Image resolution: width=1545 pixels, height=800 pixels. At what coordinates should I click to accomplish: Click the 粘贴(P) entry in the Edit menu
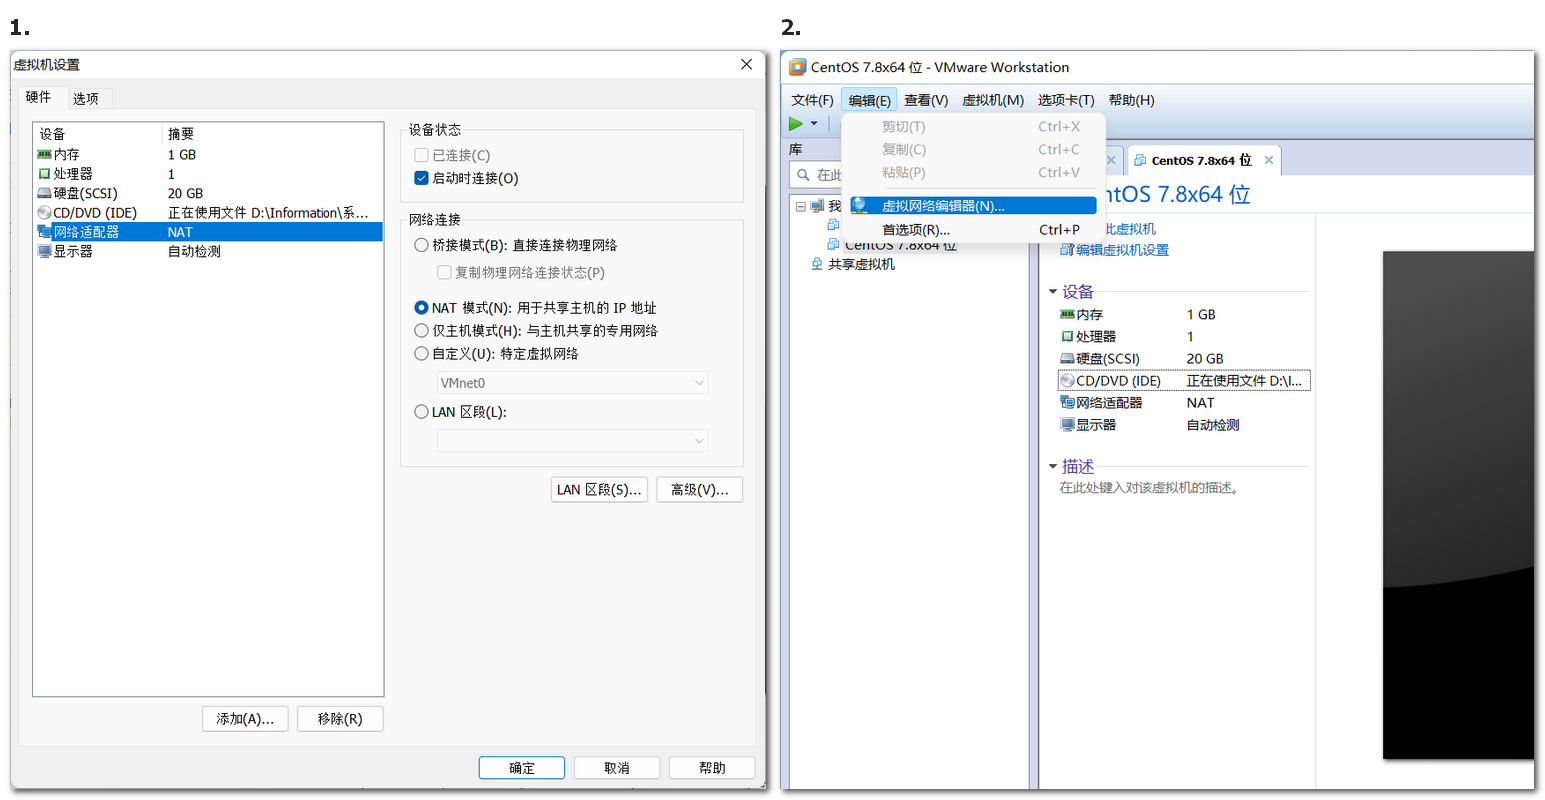(x=973, y=173)
